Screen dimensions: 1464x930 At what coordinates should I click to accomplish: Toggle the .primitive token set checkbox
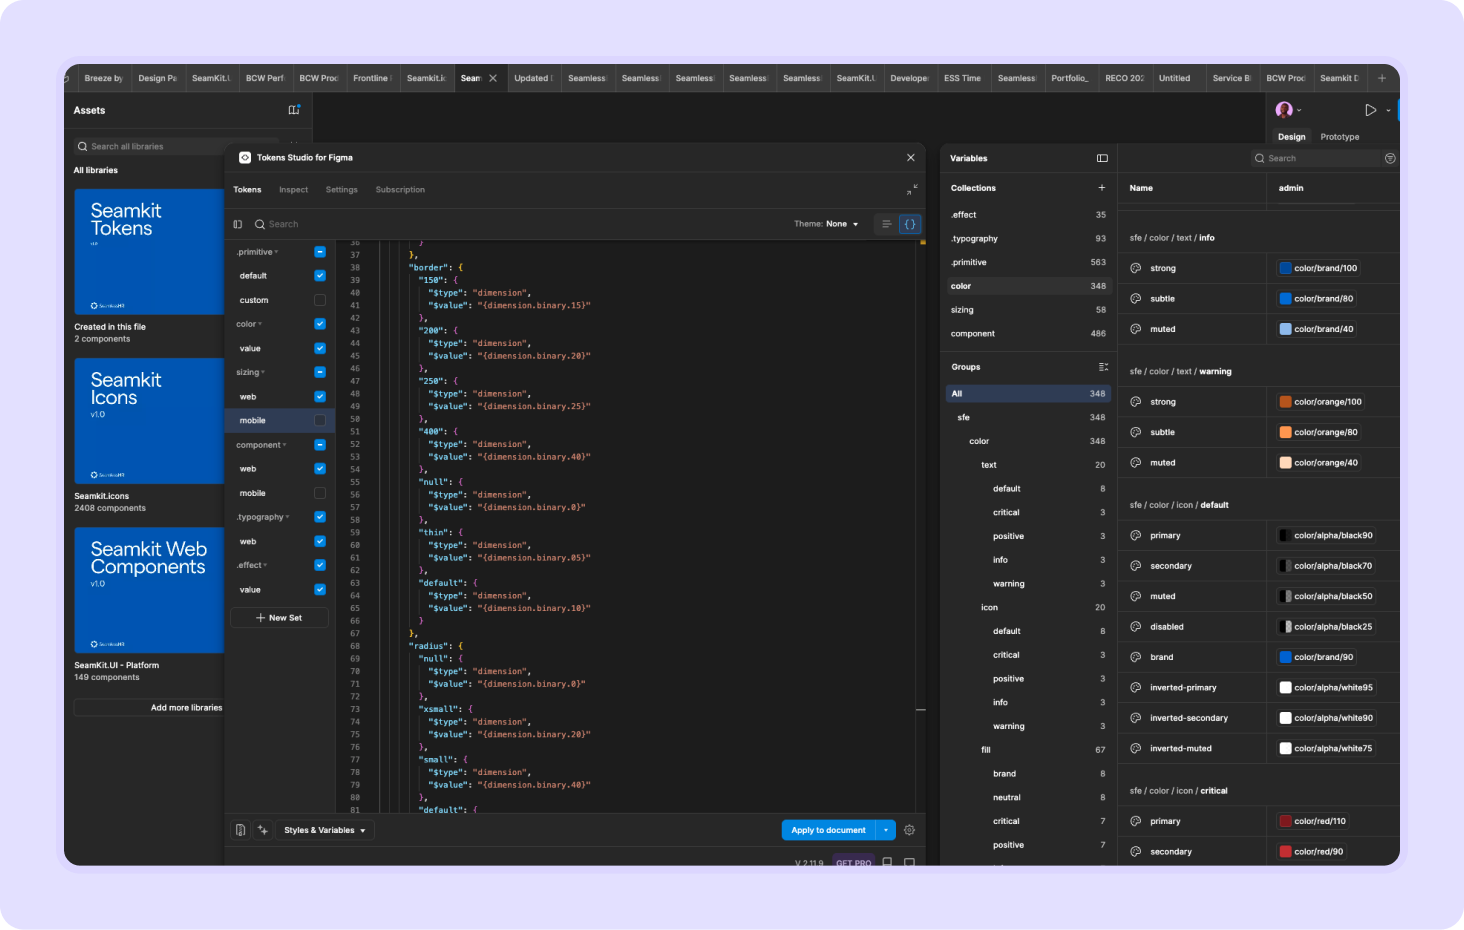click(320, 252)
